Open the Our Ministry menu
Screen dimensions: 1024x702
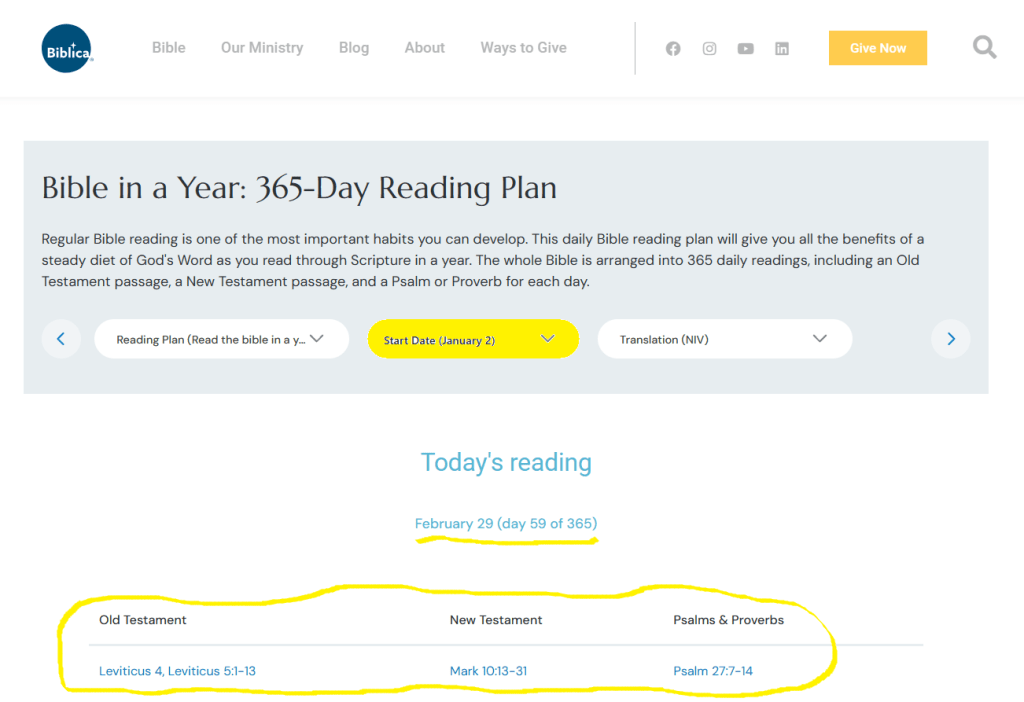point(262,47)
